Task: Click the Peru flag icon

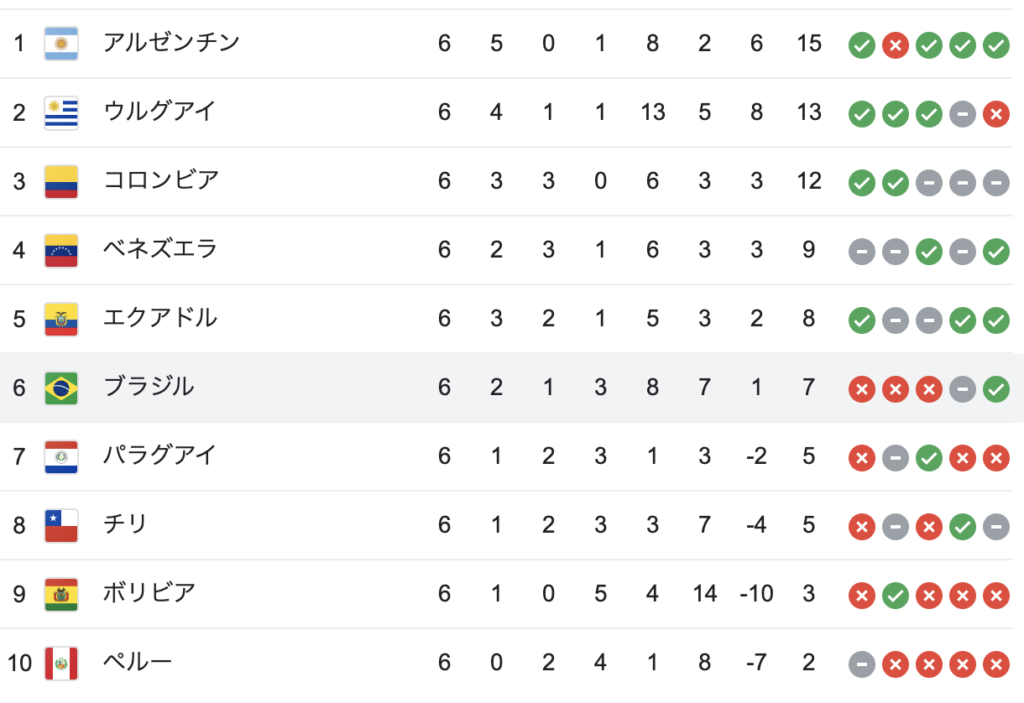Action: point(61,663)
